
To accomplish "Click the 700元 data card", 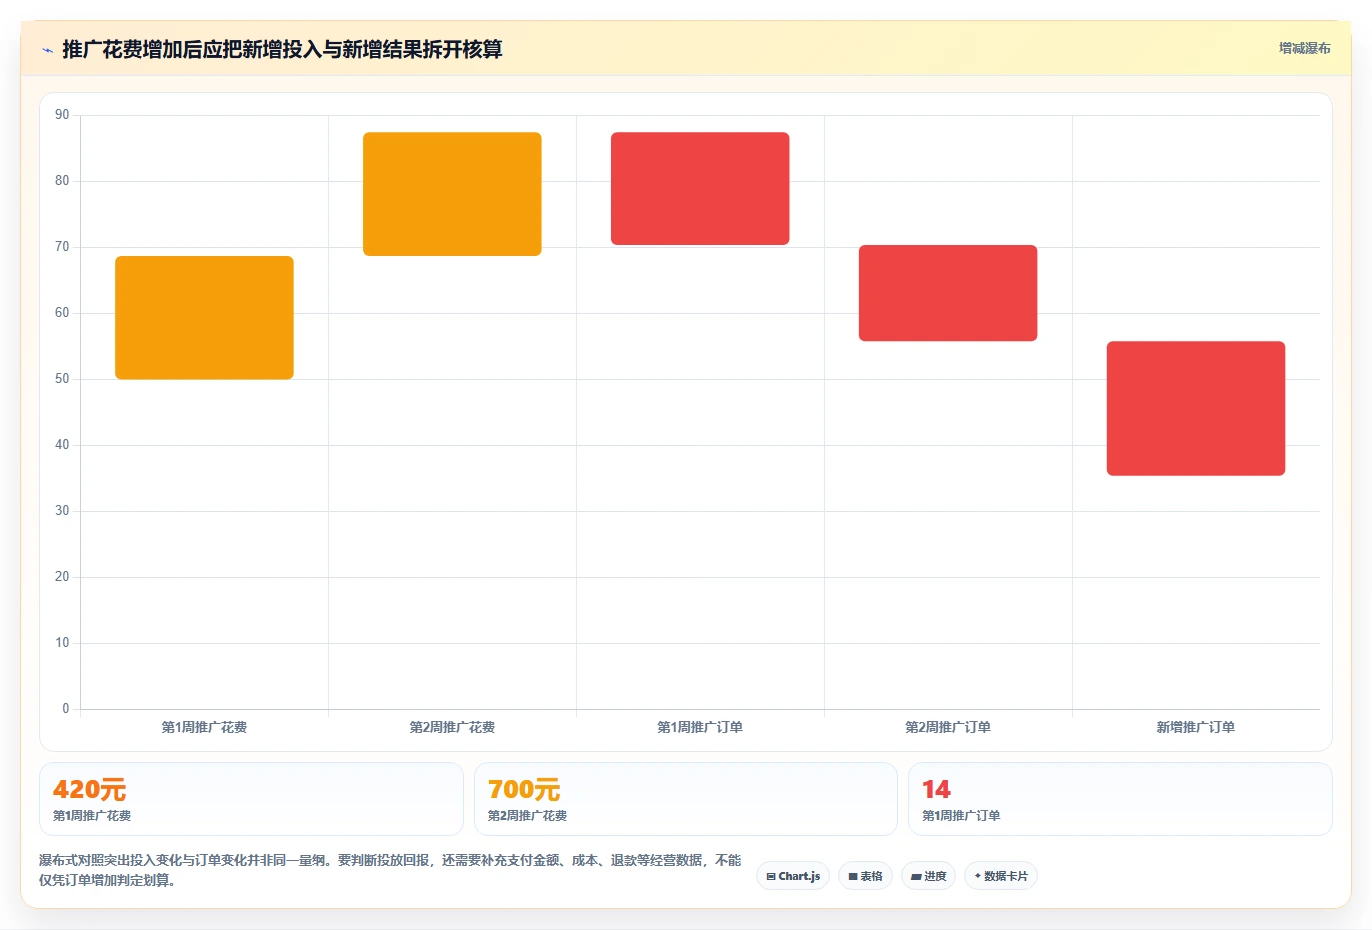I will (x=685, y=799).
